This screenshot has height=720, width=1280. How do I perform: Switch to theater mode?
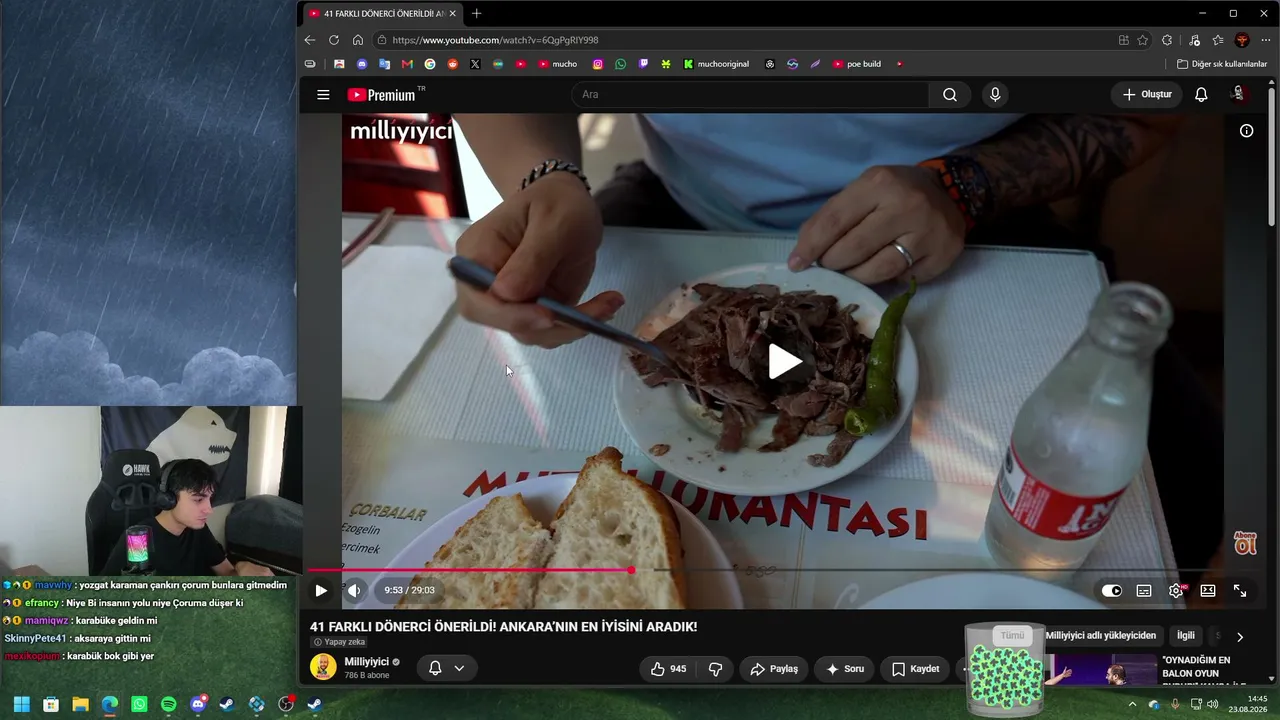click(x=1208, y=591)
